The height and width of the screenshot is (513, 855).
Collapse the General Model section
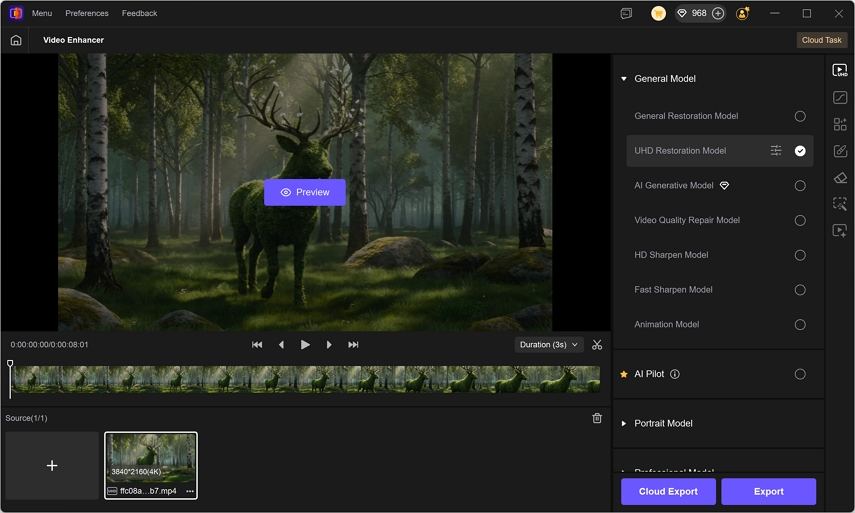coord(624,79)
